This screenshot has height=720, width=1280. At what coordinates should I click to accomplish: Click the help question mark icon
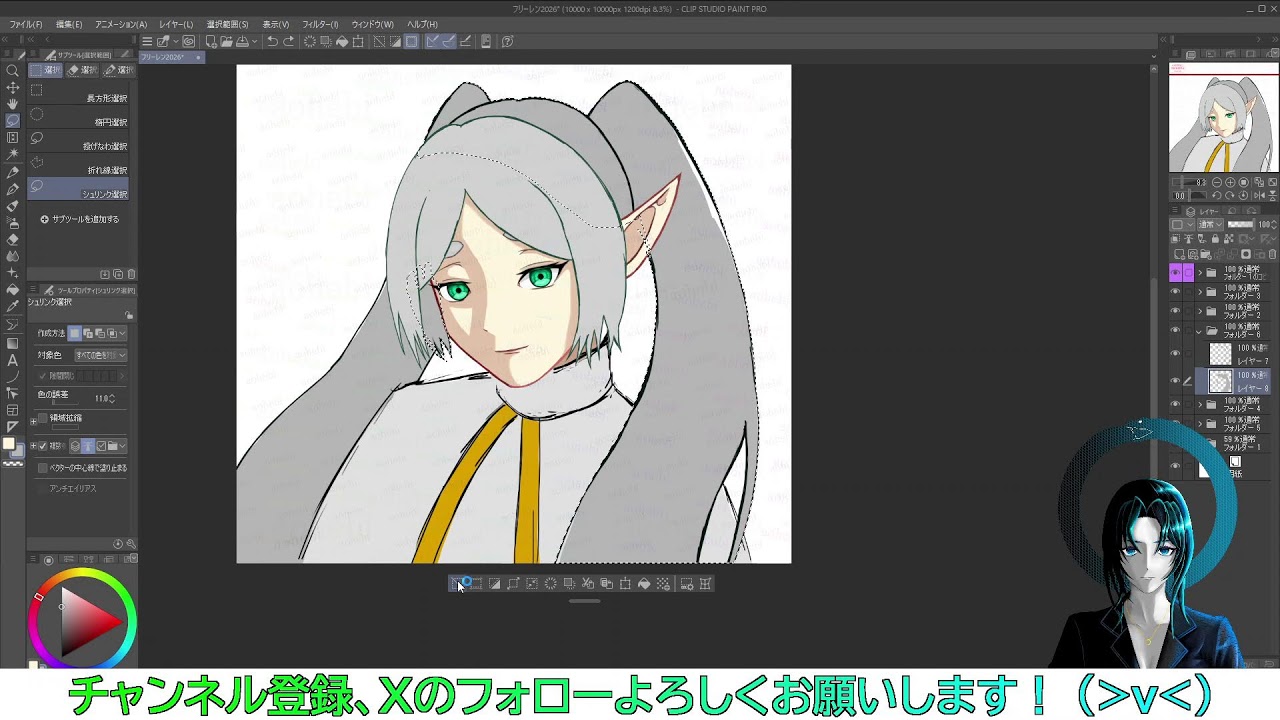pyautogui.click(x=507, y=42)
